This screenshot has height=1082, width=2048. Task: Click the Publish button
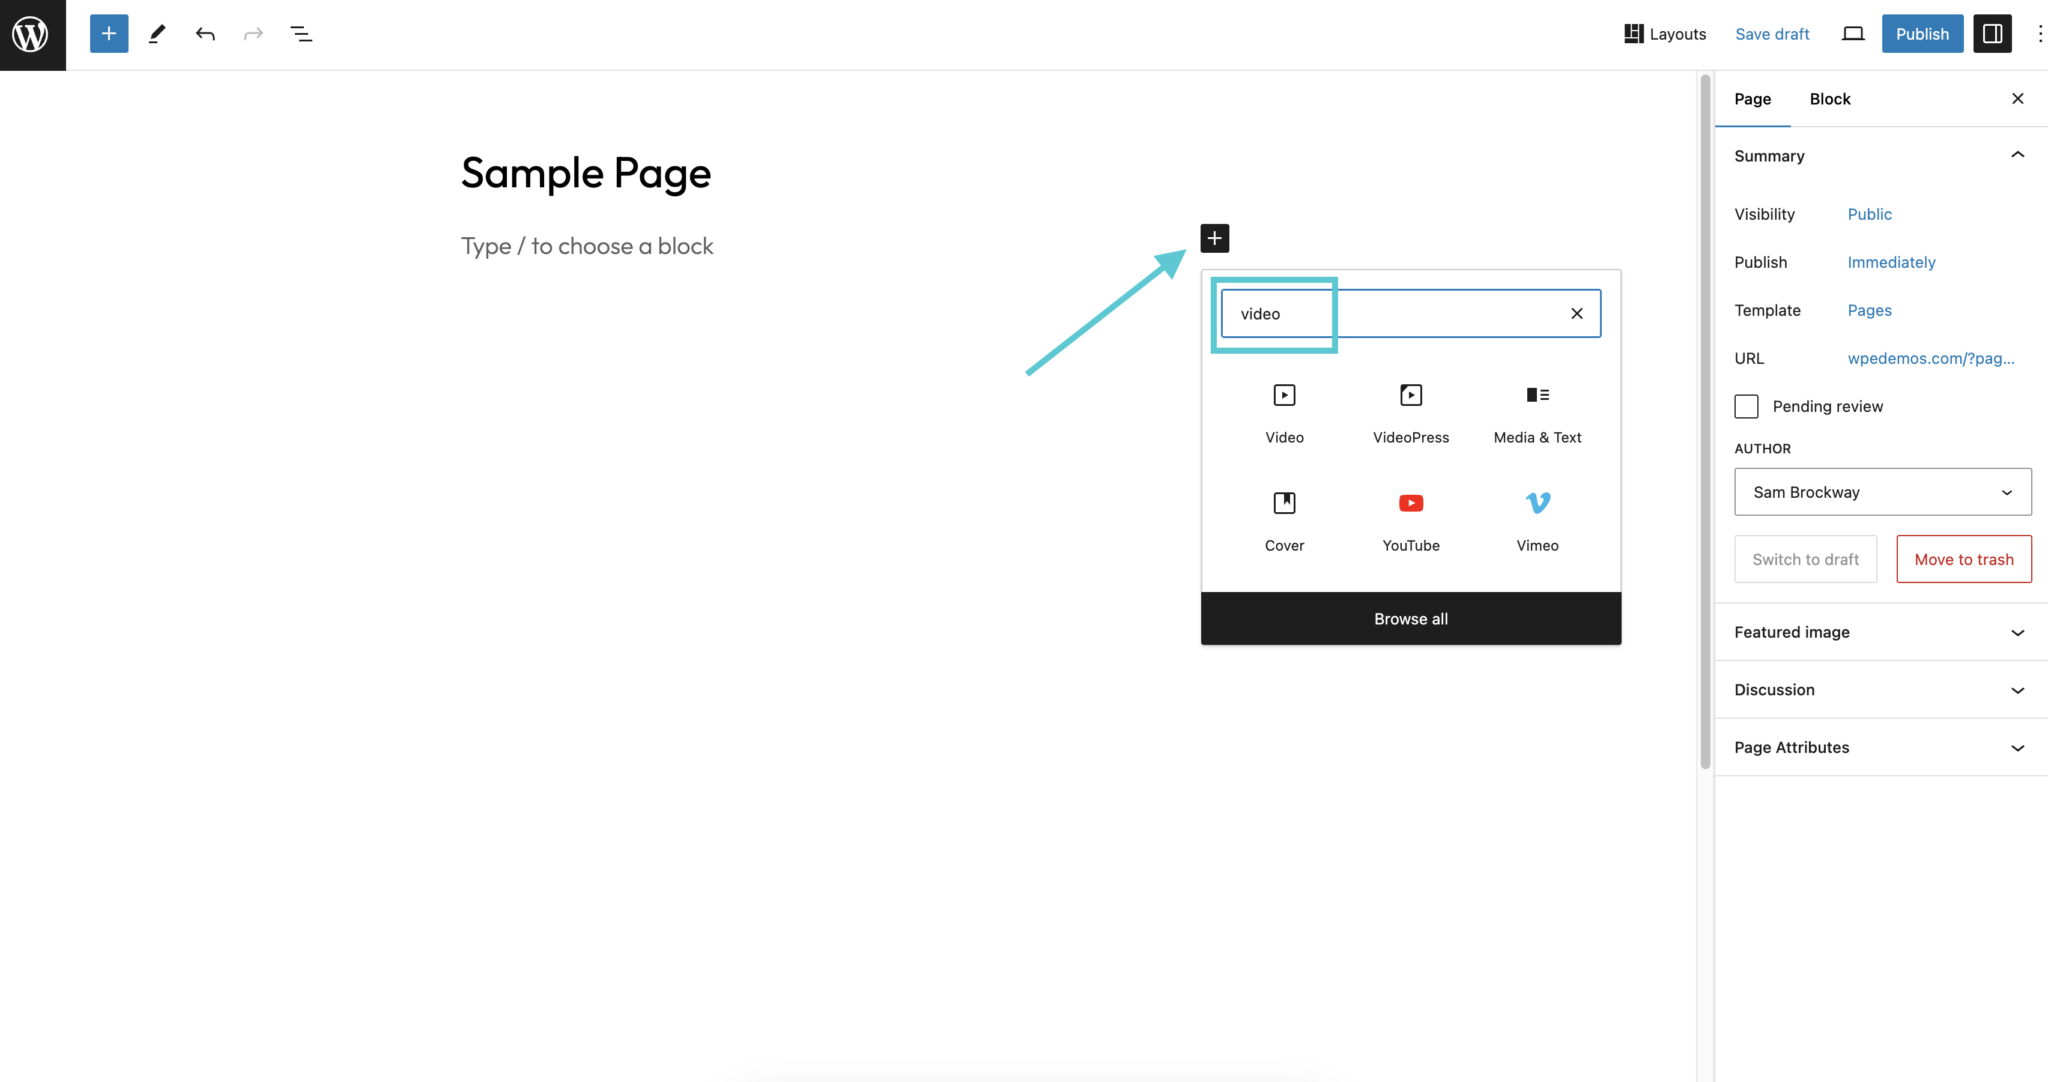pos(1920,33)
